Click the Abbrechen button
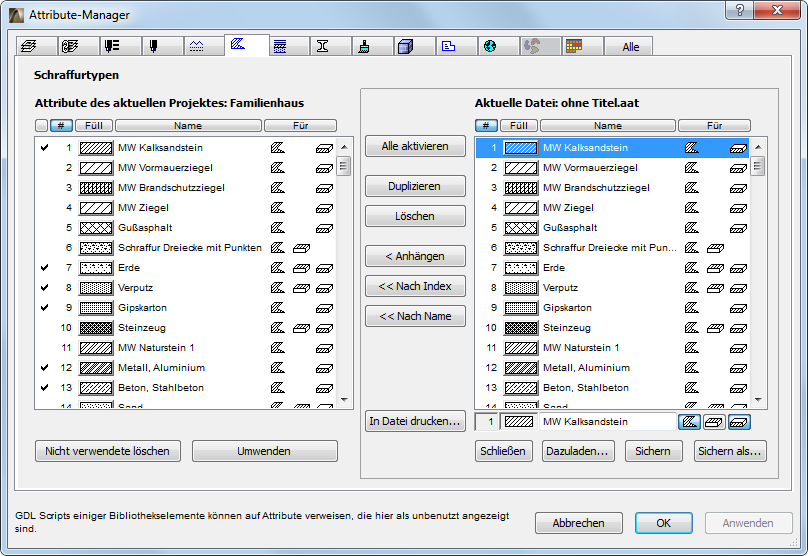This screenshot has height=556, width=808. [x=579, y=523]
